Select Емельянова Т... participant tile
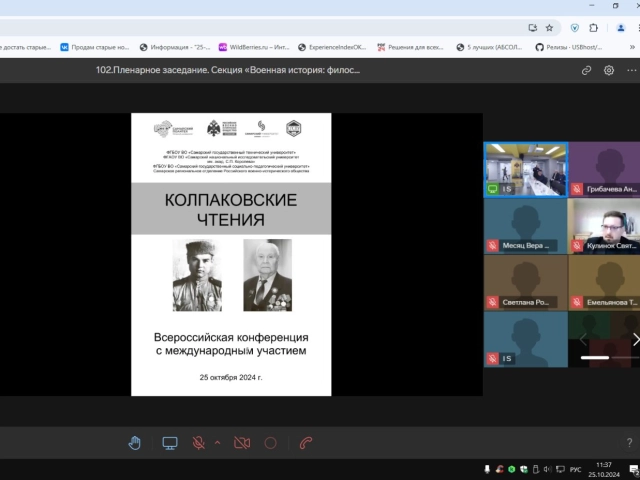This screenshot has height=480, width=640. [604, 283]
